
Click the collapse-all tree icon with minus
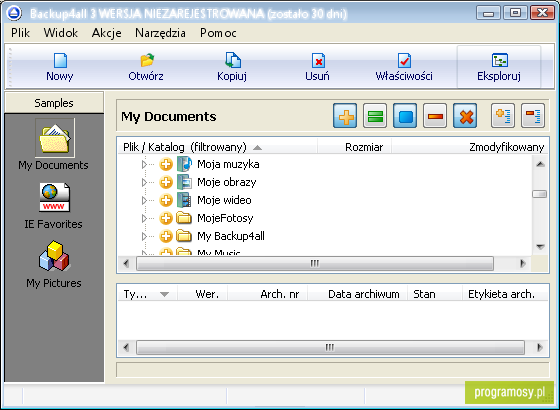tap(533, 116)
